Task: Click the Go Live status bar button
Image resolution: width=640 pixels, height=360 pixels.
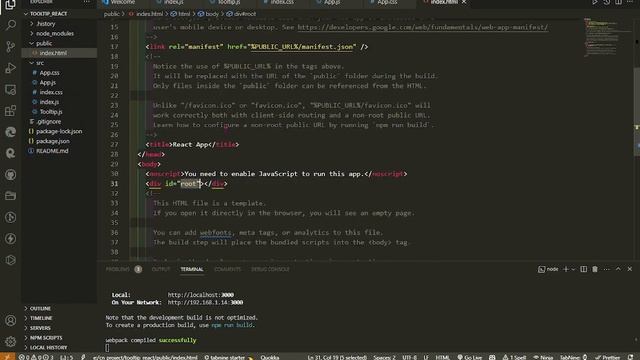Action: pos(469,357)
